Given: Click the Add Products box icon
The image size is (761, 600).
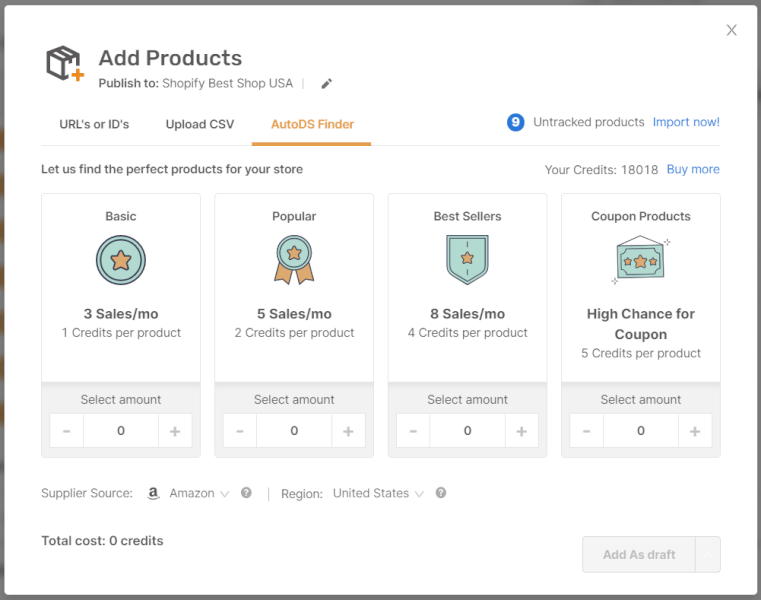Looking at the screenshot, I should (65, 63).
